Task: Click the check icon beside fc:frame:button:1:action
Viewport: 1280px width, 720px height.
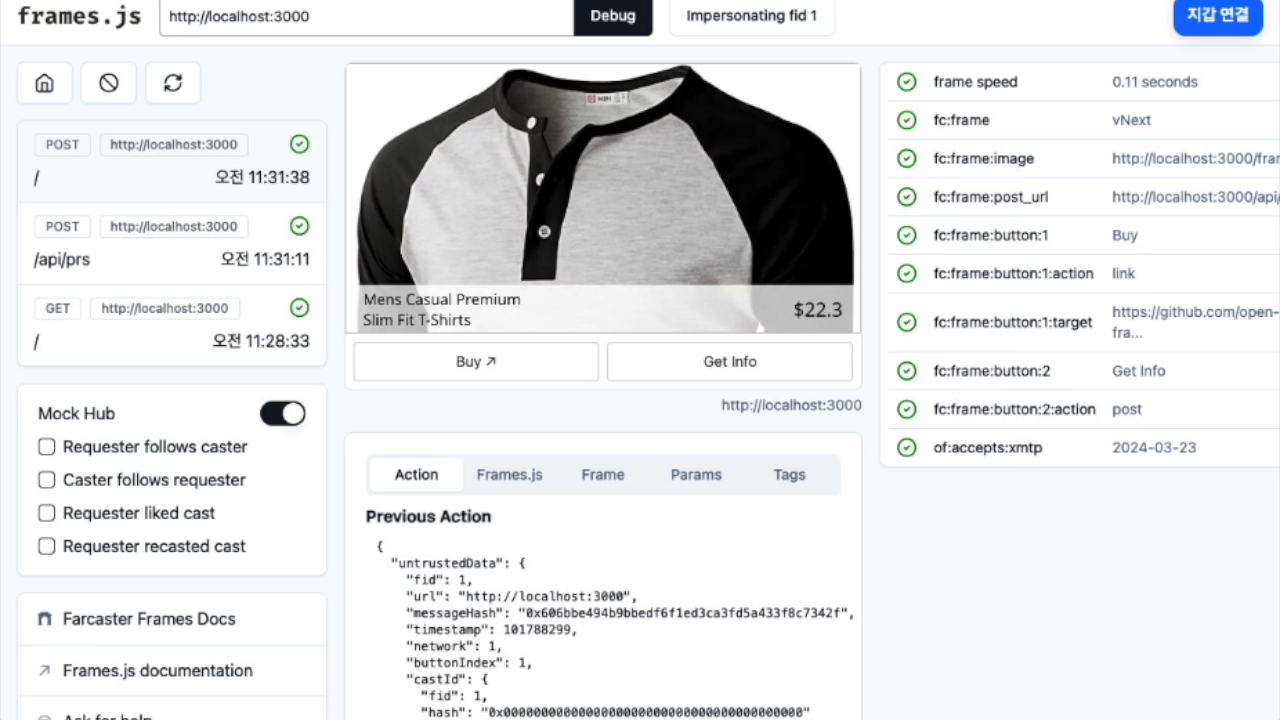Action: [x=907, y=274]
